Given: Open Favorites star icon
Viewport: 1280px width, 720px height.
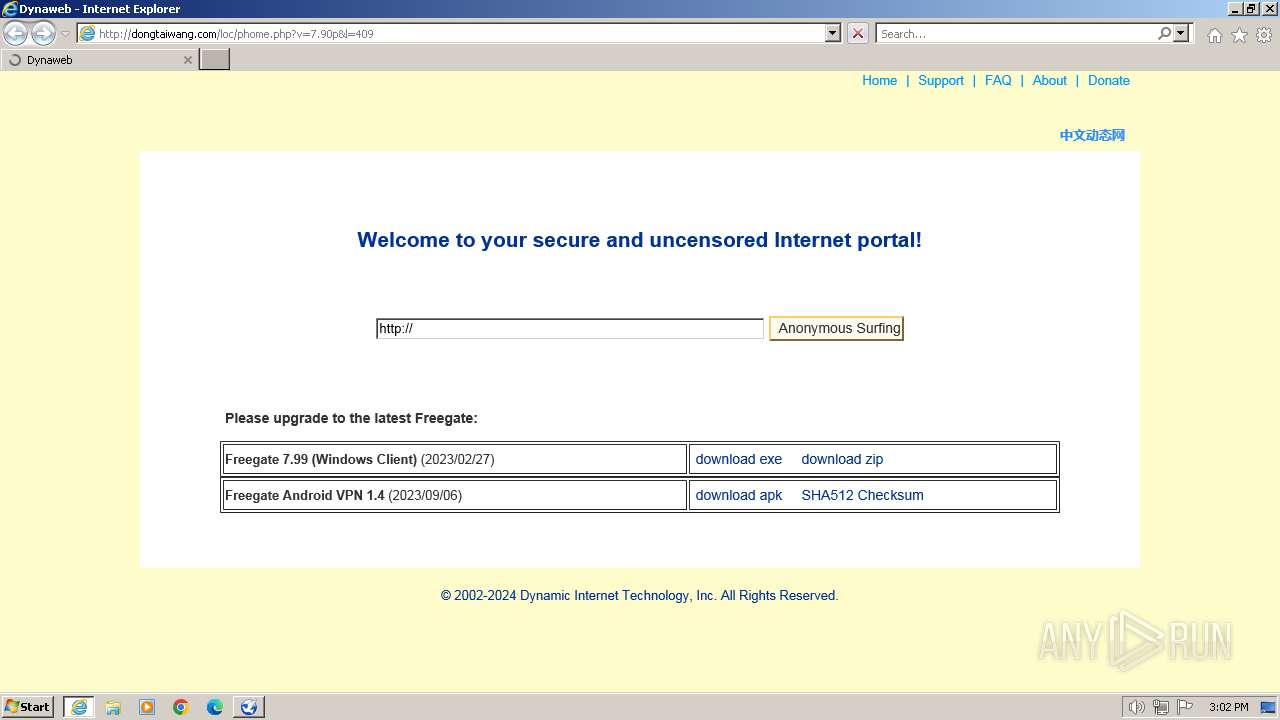Looking at the screenshot, I should point(1239,35).
